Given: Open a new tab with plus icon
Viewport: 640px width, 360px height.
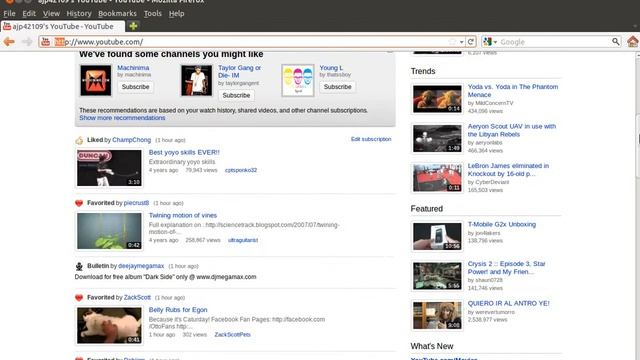Looking at the screenshot, I should pos(133,26).
